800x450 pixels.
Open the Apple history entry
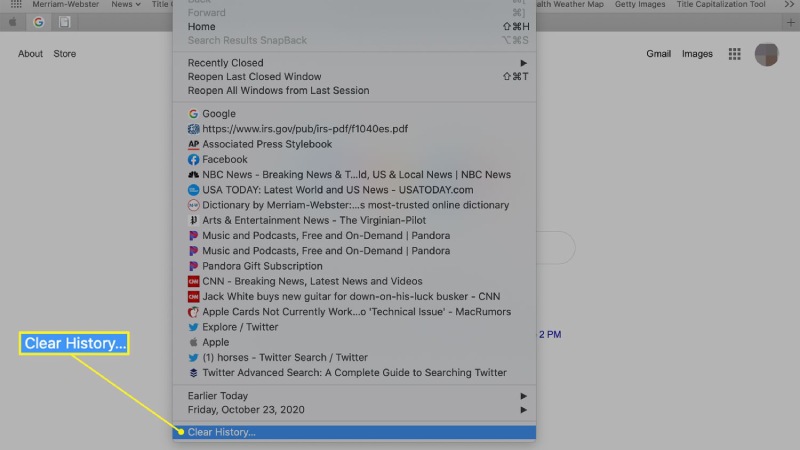tap(354, 342)
